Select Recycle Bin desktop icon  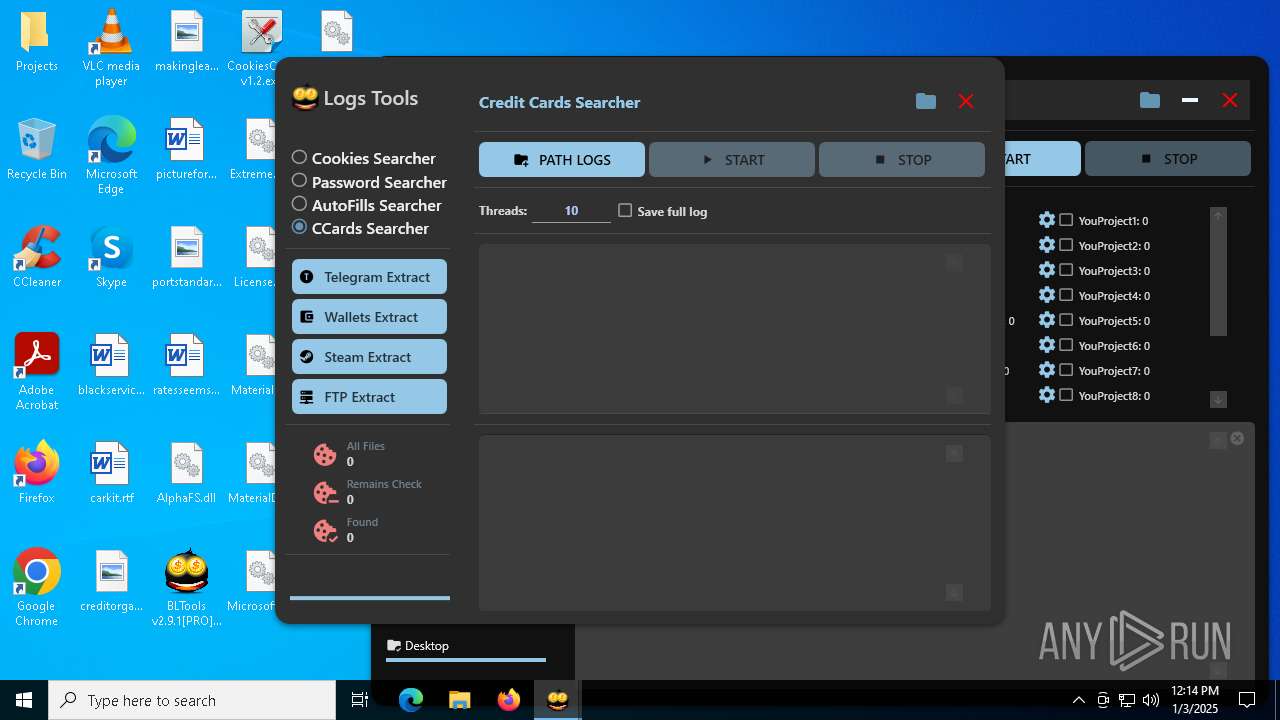[37, 150]
